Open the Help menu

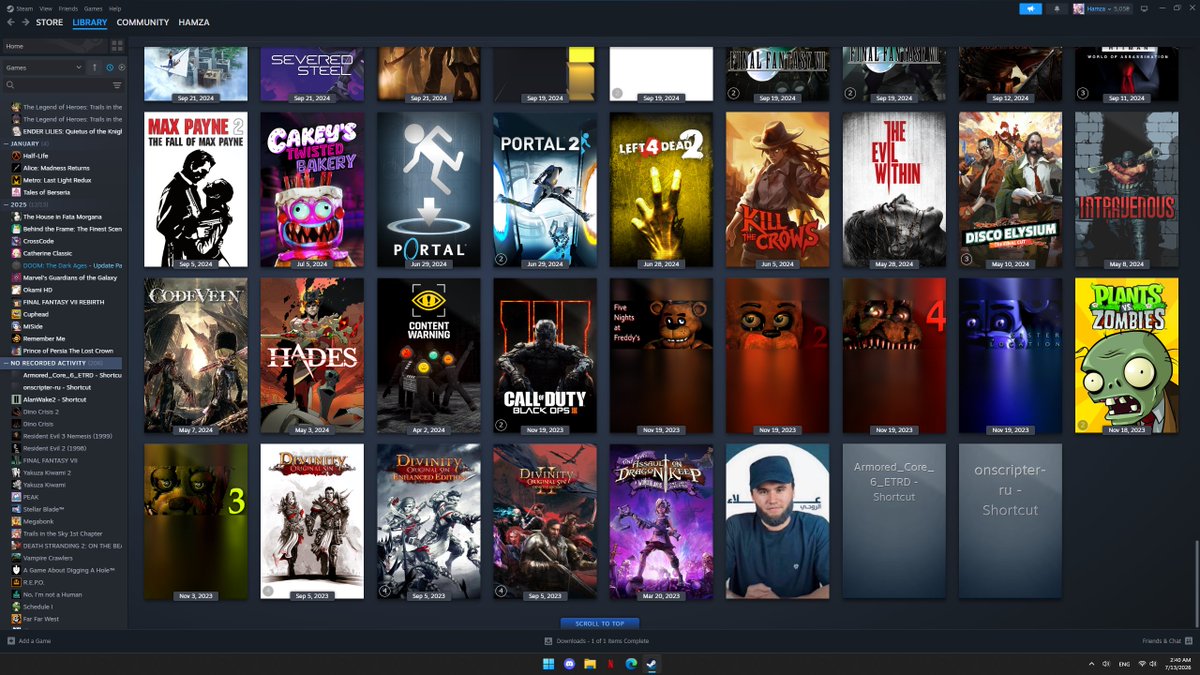[115, 8]
